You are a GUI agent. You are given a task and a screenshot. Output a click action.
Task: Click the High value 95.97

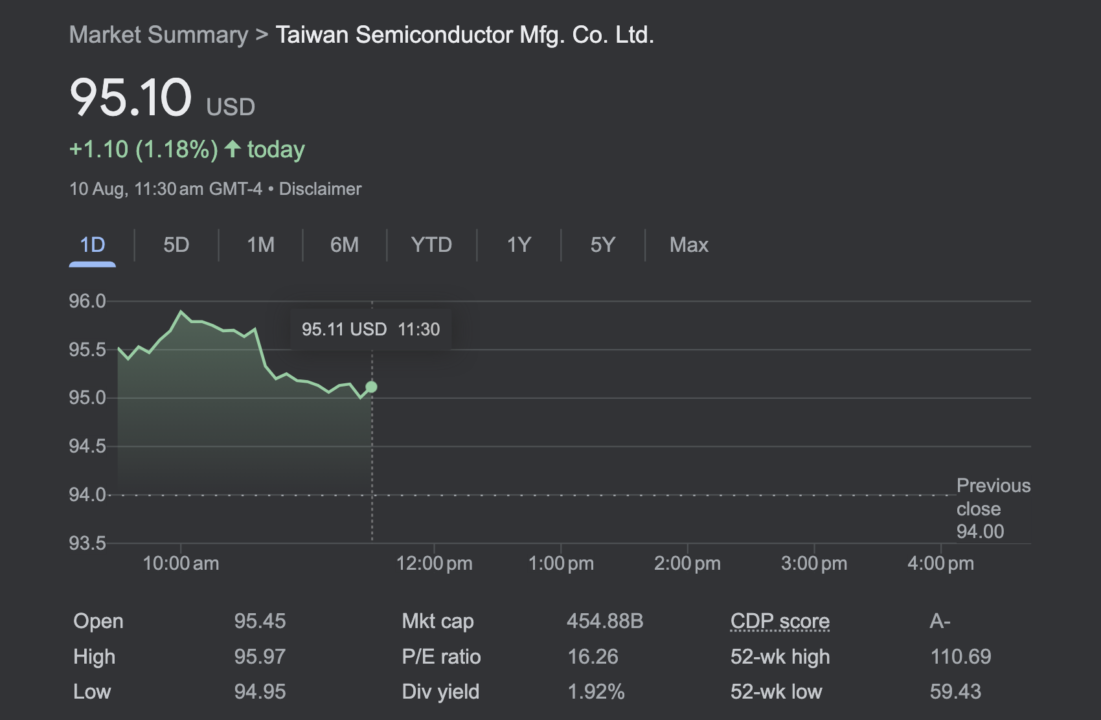coord(260,657)
